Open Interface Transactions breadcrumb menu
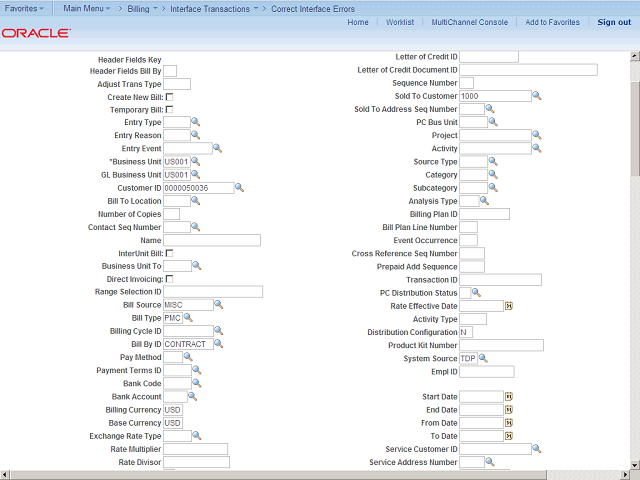640x480 pixels. click(x=214, y=9)
